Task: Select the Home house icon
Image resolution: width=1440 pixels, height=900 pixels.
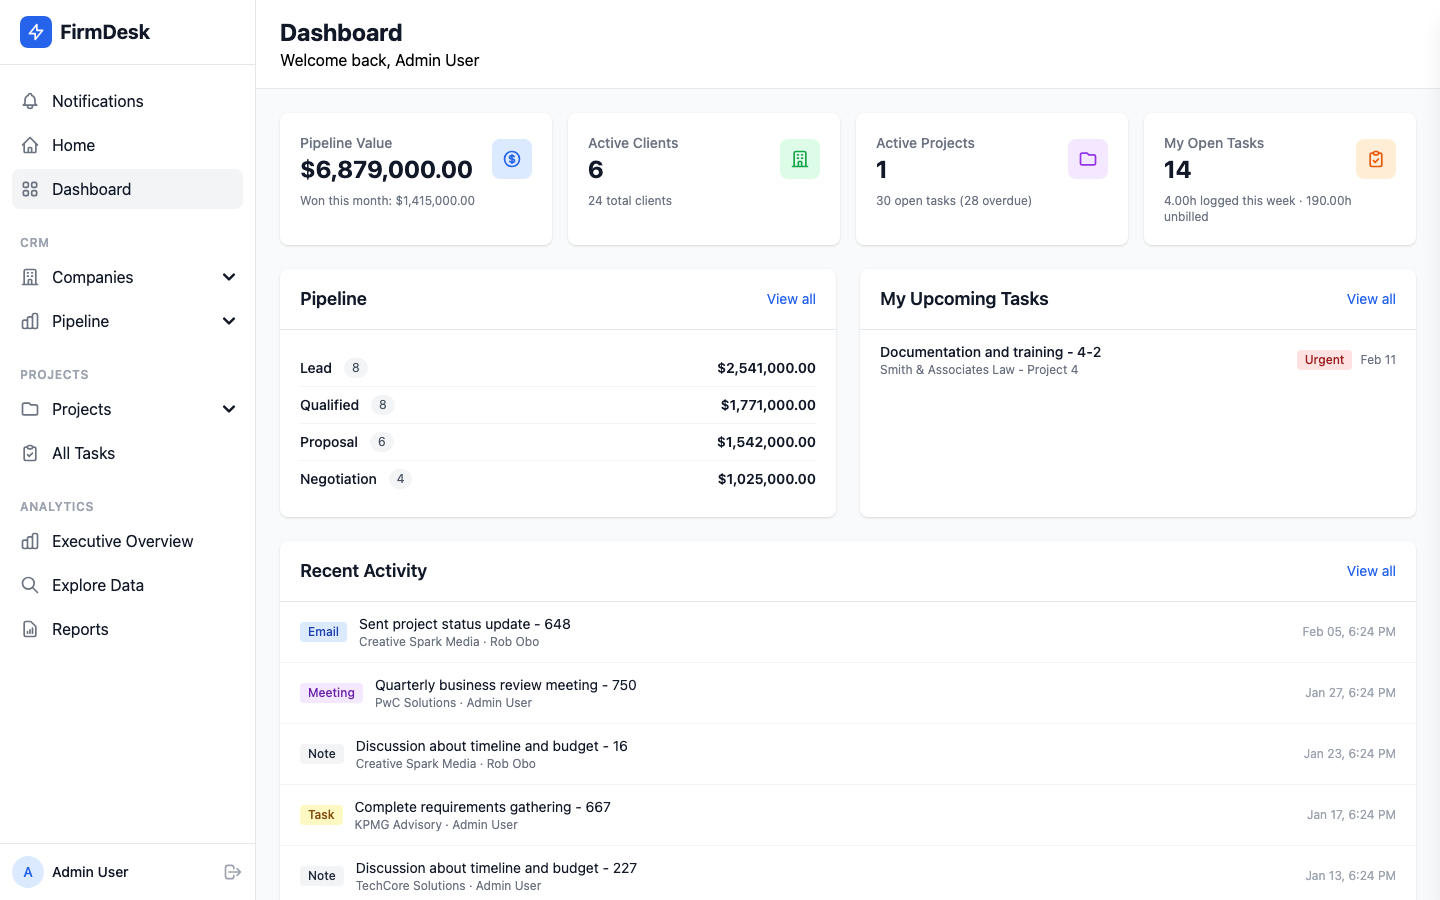Action: [30, 145]
